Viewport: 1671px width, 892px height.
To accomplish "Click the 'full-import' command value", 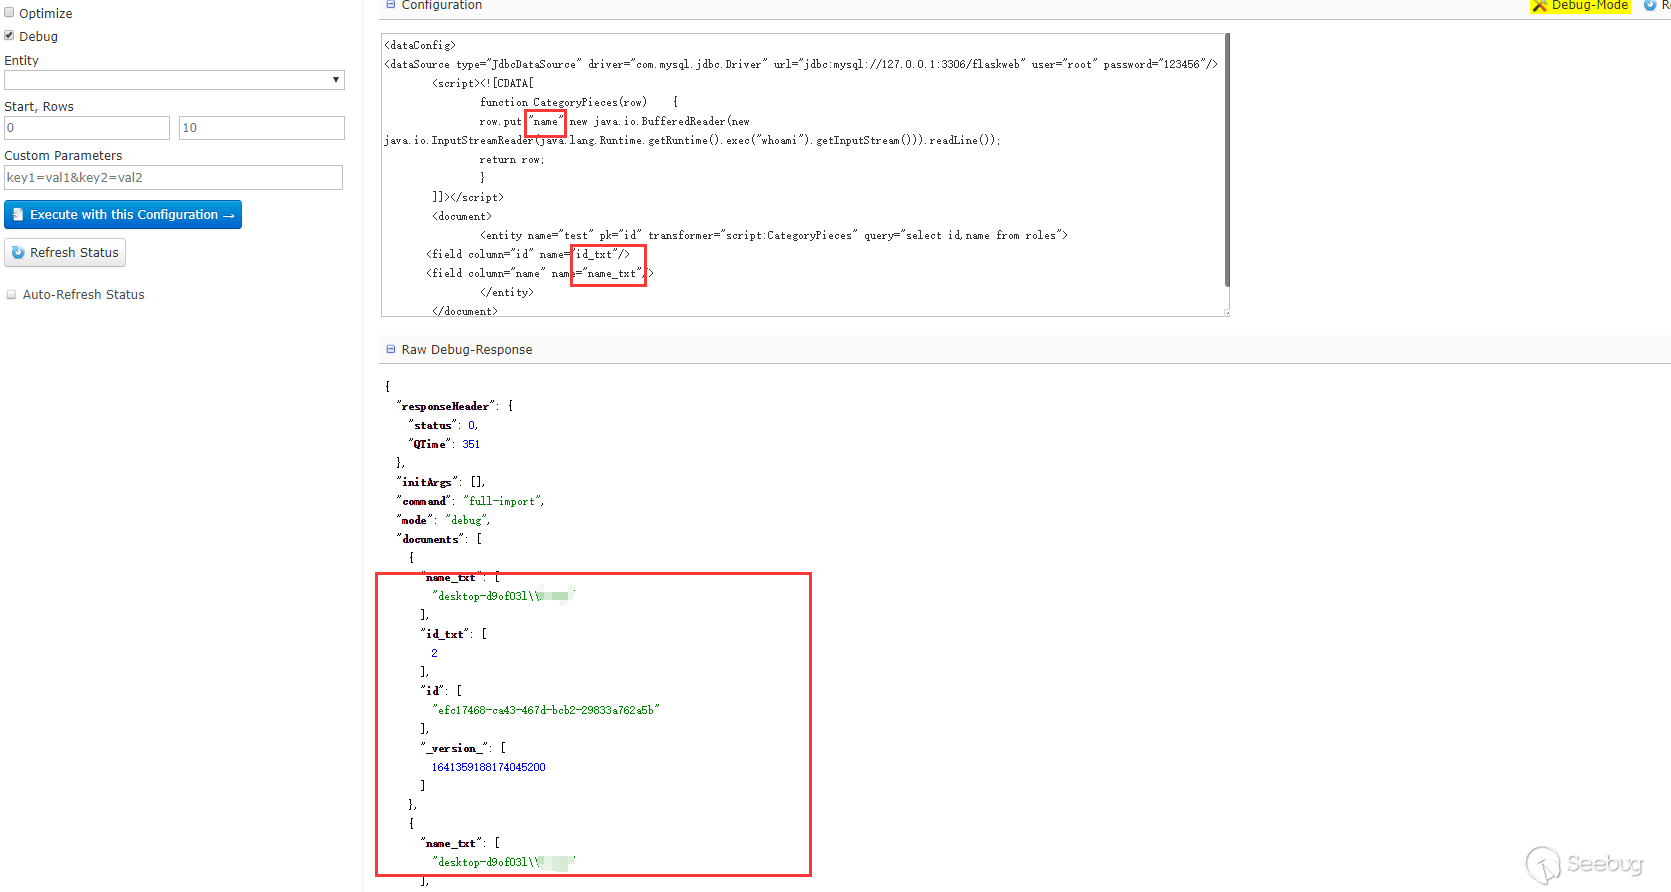I will tap(503, 501).
